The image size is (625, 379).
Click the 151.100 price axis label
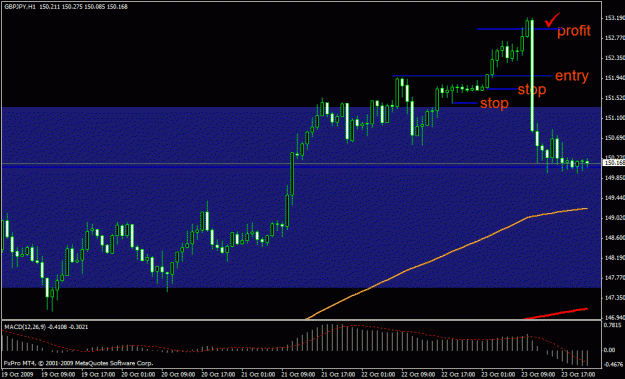[614, 118]
